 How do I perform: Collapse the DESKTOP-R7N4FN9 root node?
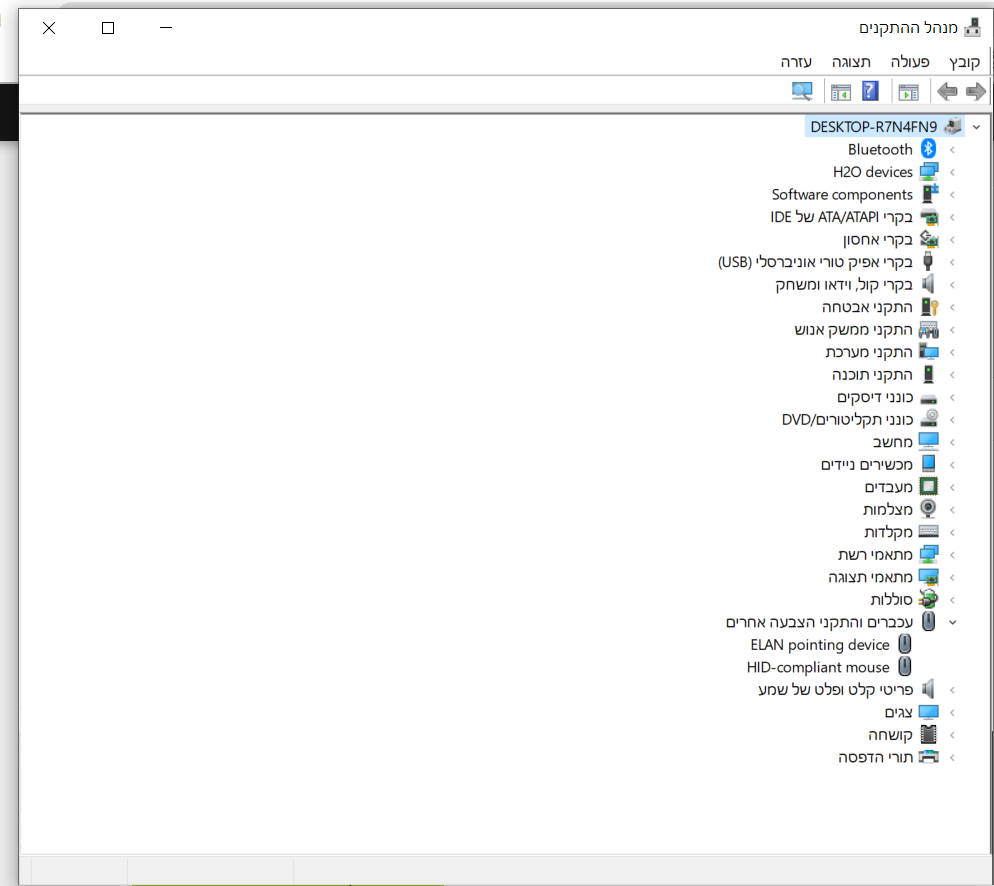pyautogui.click(x=976, y=127)
